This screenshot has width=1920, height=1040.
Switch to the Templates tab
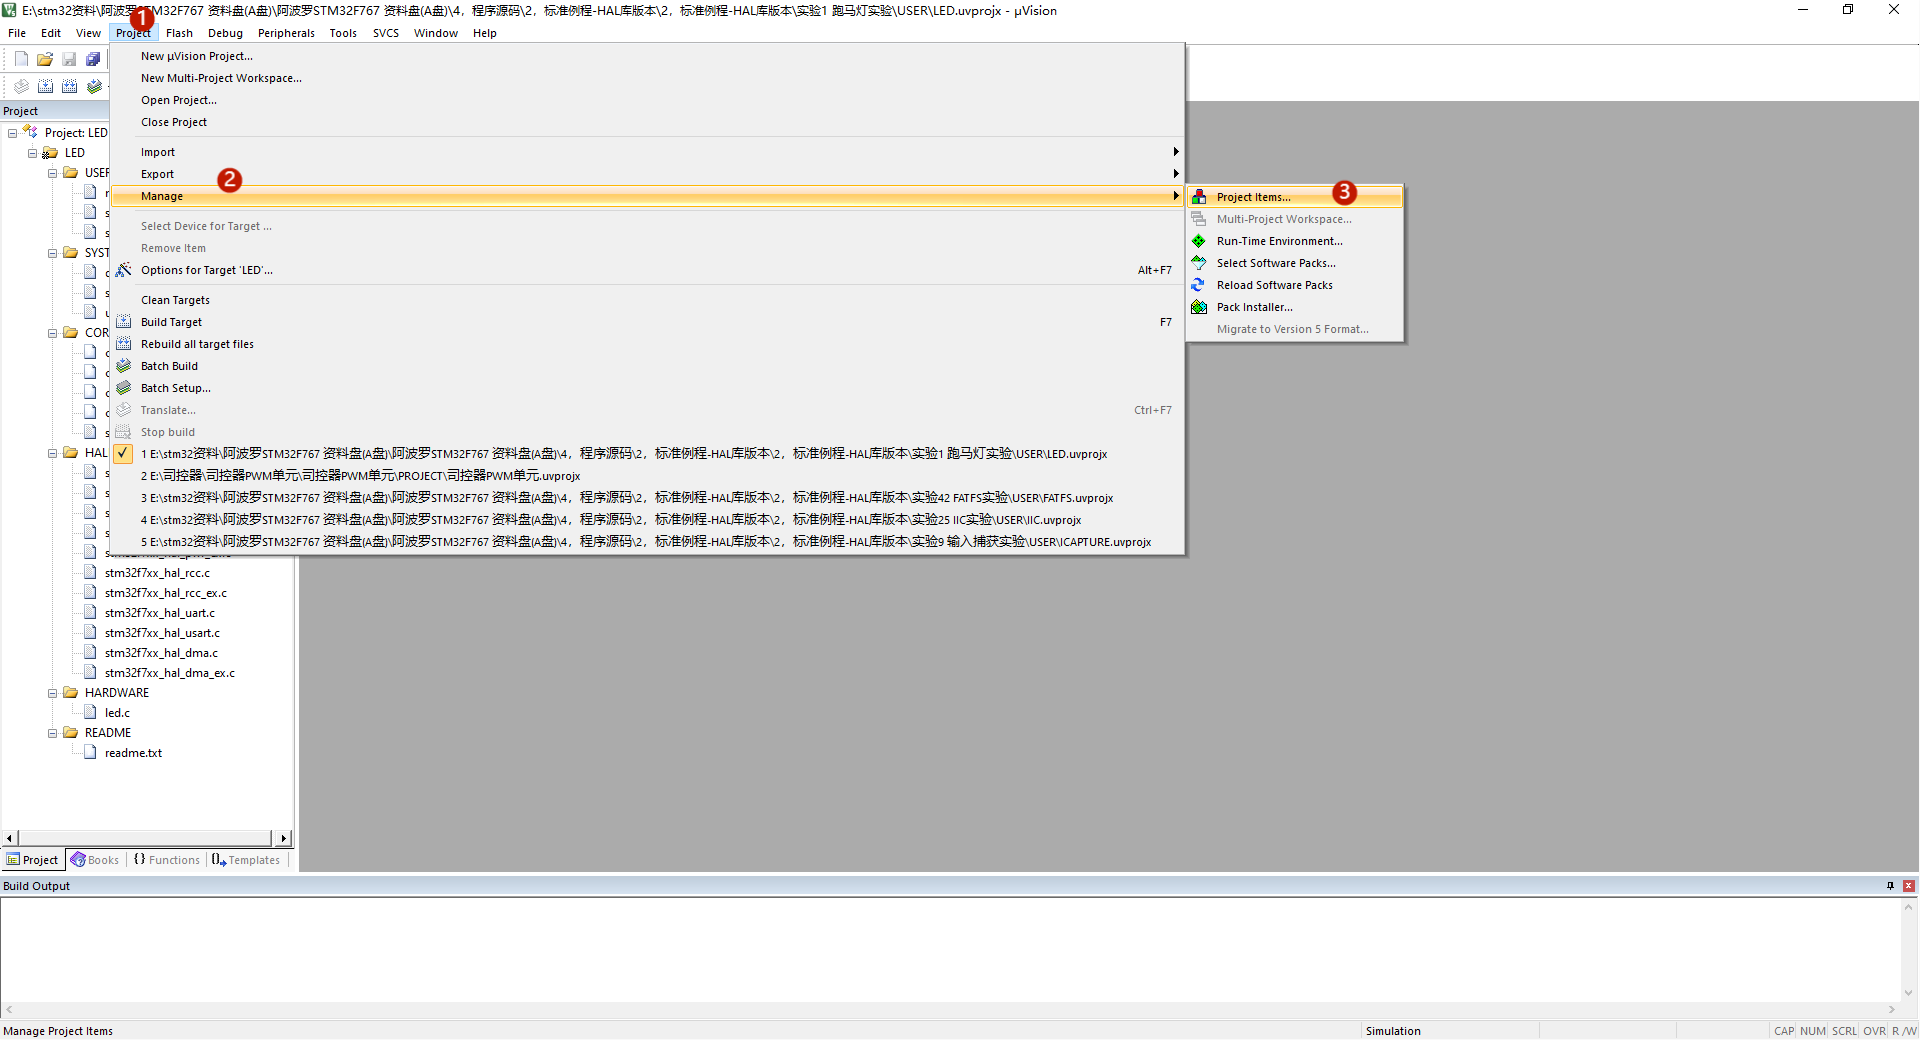247,860
